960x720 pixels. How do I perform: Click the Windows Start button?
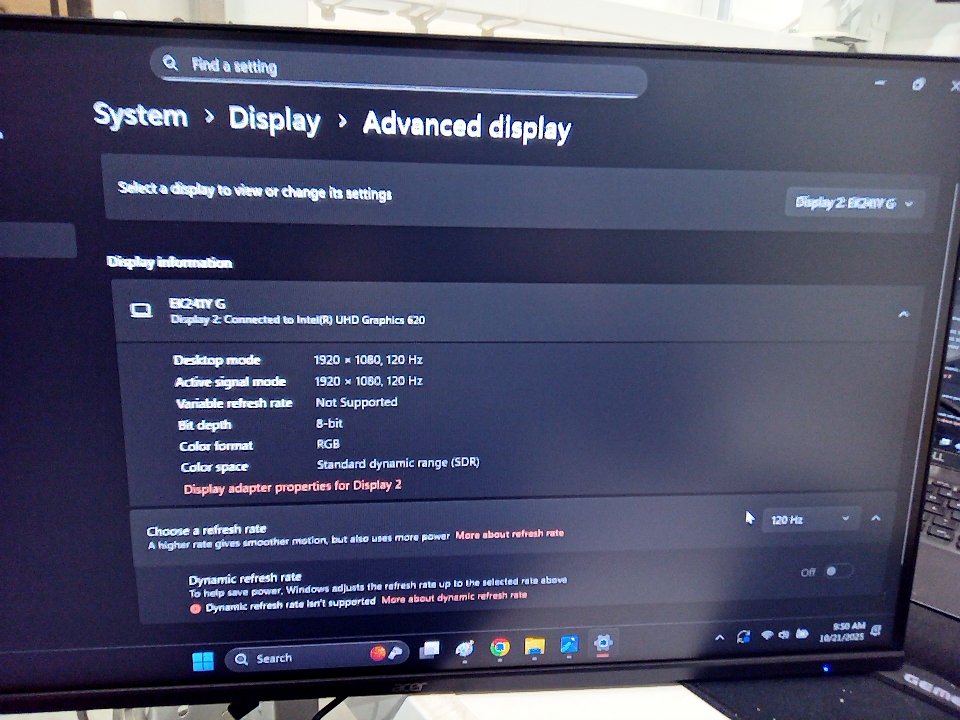pyautogui.click(x=203, y=660)
